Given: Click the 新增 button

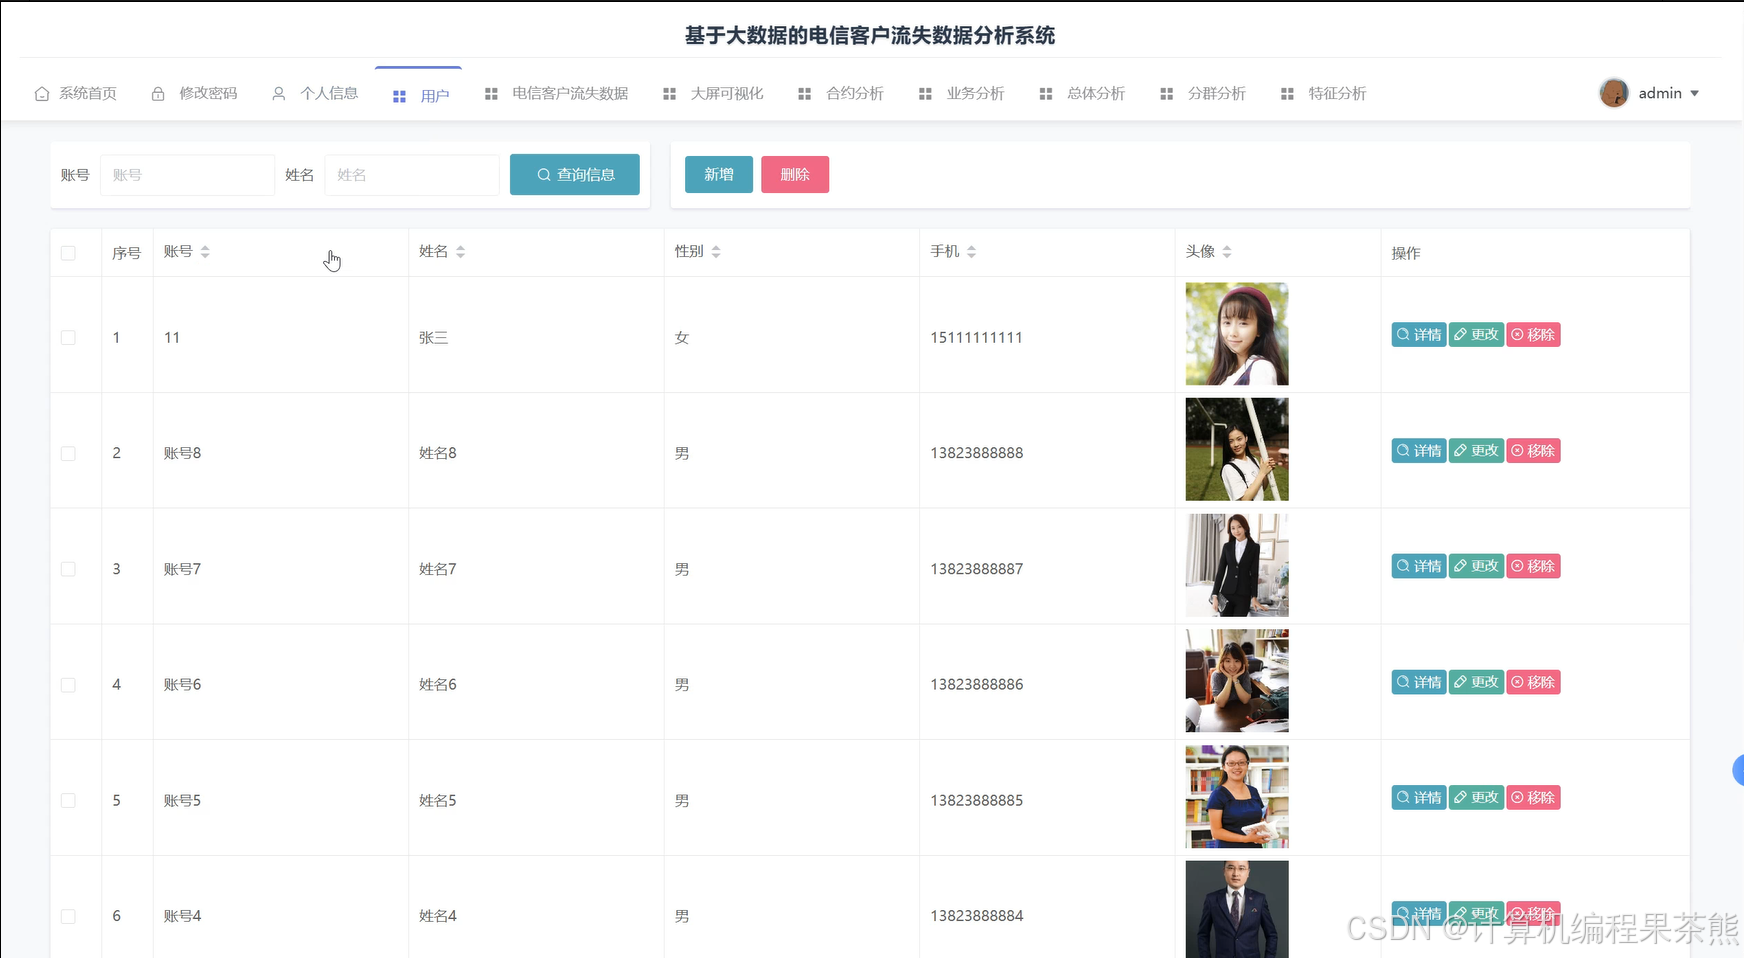Looking at the screenshot, I should point(719,174).
